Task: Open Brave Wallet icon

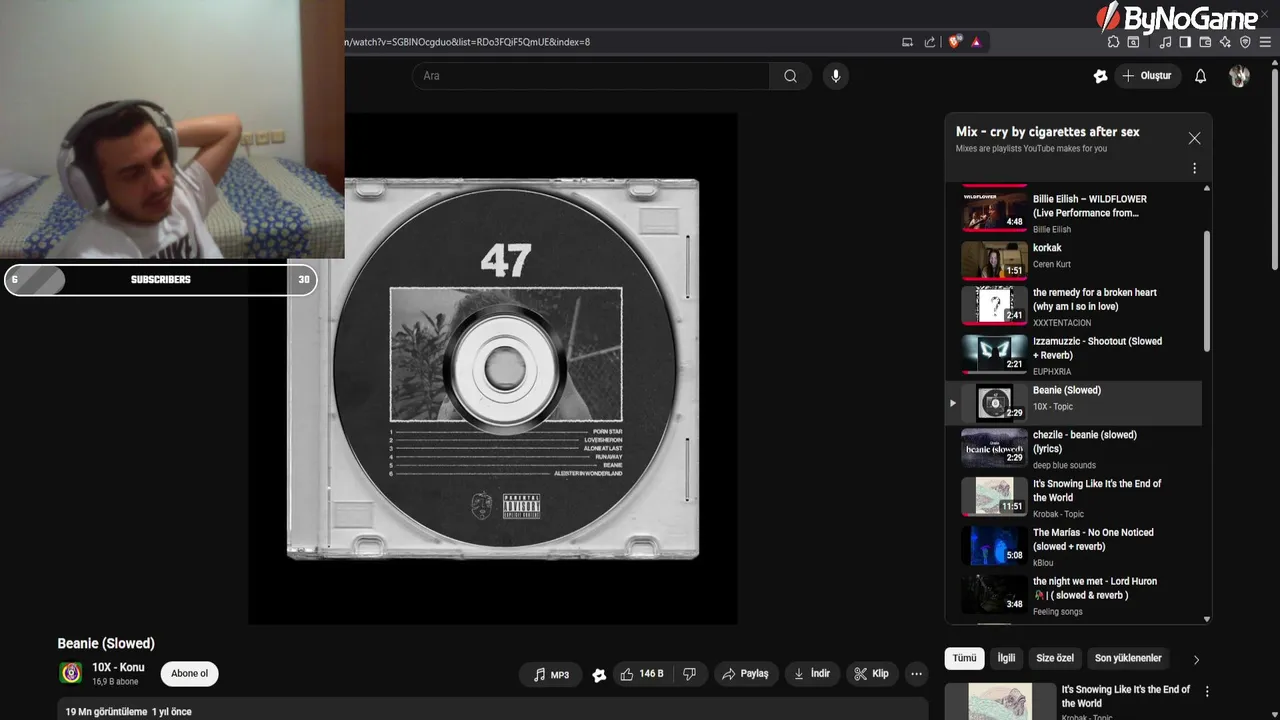Action: pyautogui.click(x=1205, y=42)
